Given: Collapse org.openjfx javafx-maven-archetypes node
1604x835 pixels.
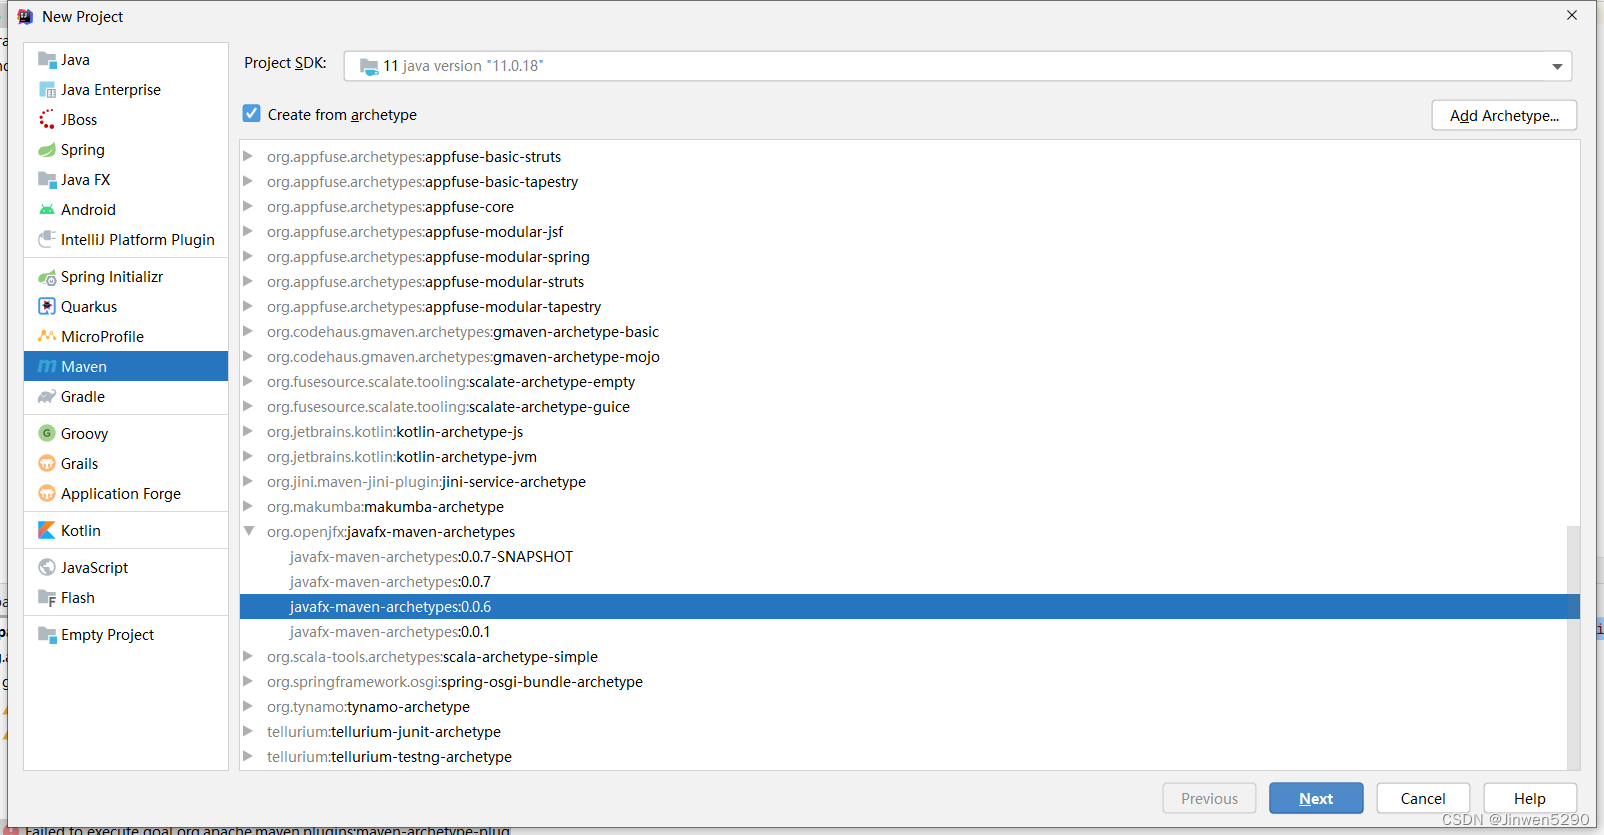Looking at the screenshot, I should click(248, 531).
